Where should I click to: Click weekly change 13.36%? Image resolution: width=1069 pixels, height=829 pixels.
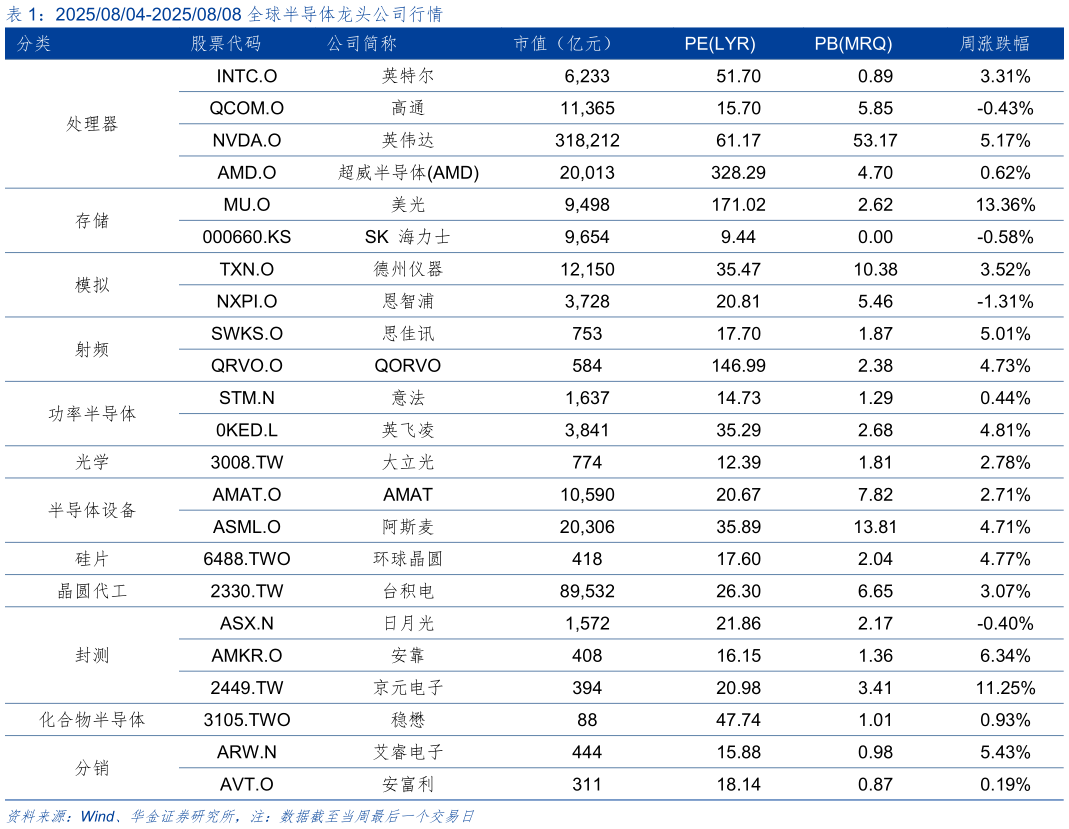[x=1006, y=205]
